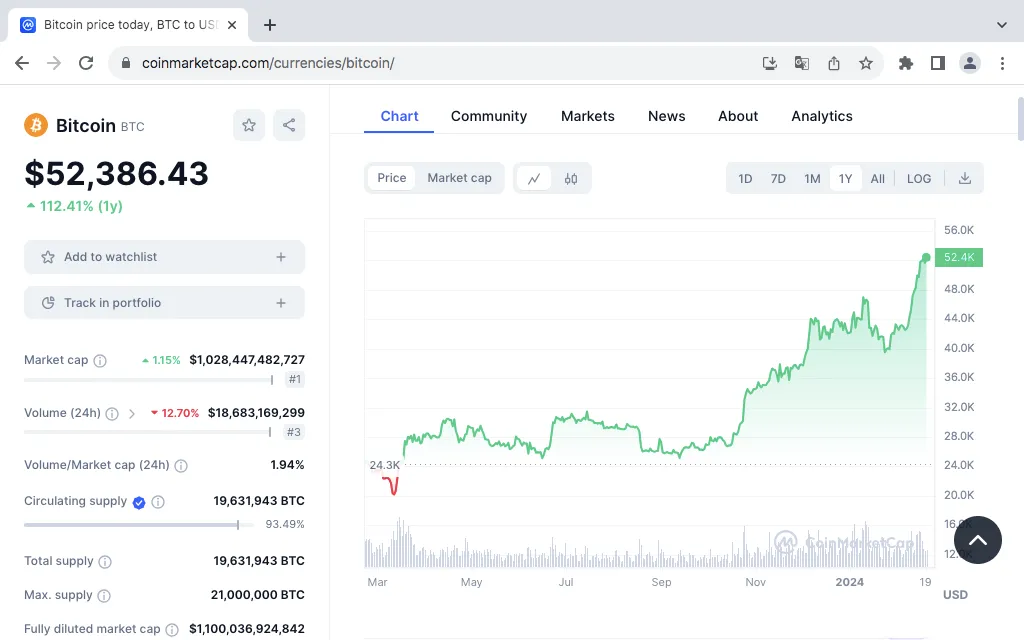The height and width of the screenshot is (640, 1024).
Task: Click the share icon beside Bitcoin BTC
Action: coord(289,125)
